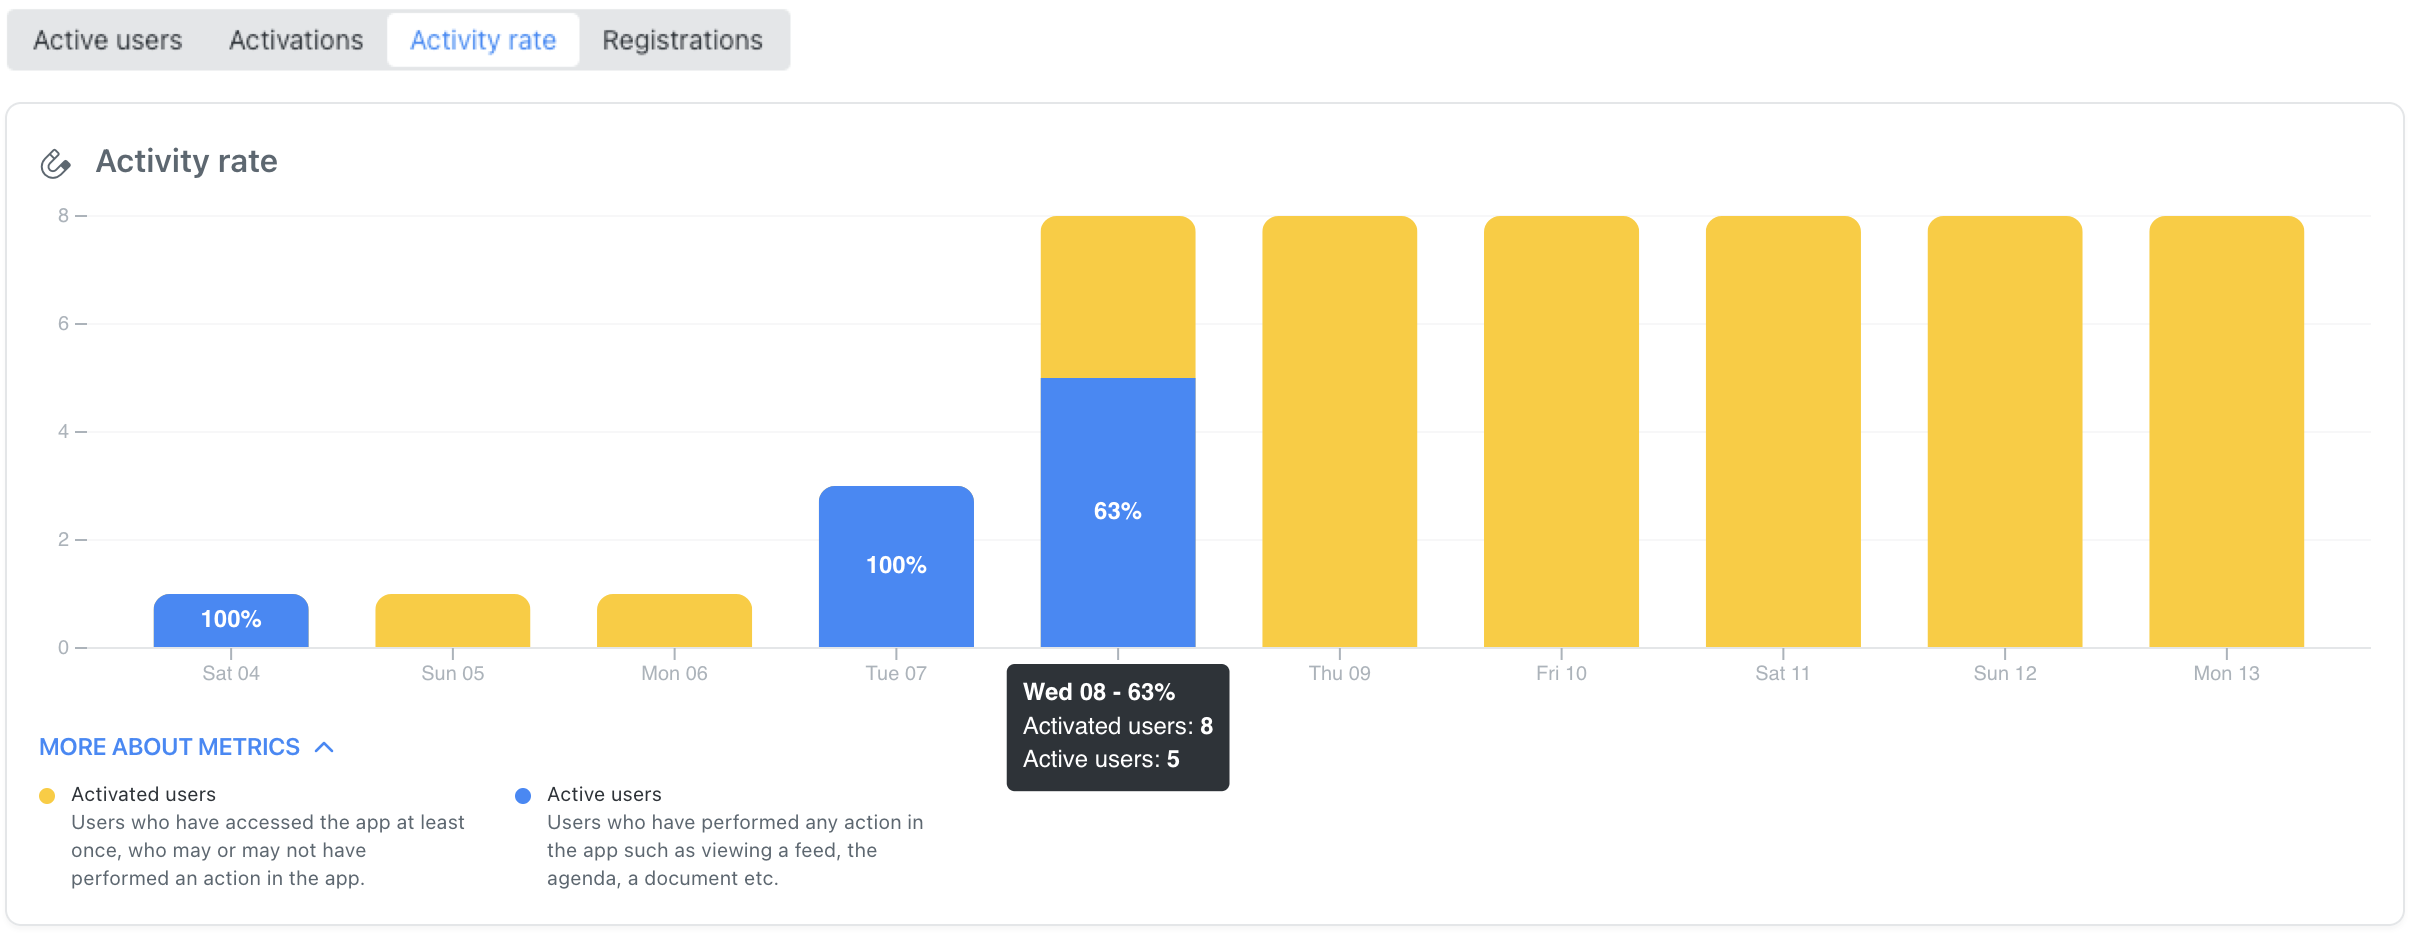The image size is (2414, 934).
Task: Click the yellow Activated users legend dot
Action: [x=47, y=795]
